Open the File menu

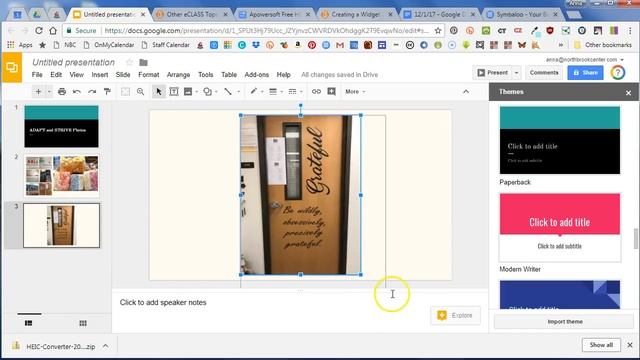click(x=37, y=75)
